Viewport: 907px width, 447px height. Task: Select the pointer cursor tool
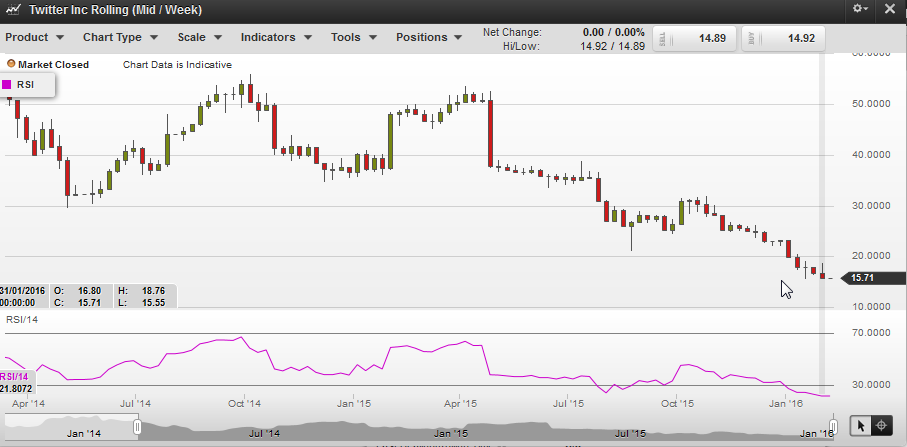pos(861,426)
